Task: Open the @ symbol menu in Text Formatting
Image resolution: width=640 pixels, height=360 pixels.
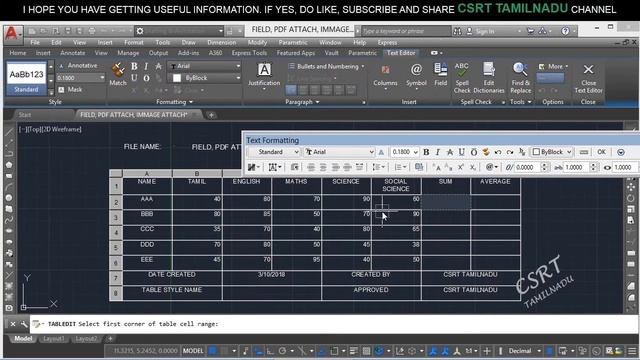Action: tap(491, 167)
